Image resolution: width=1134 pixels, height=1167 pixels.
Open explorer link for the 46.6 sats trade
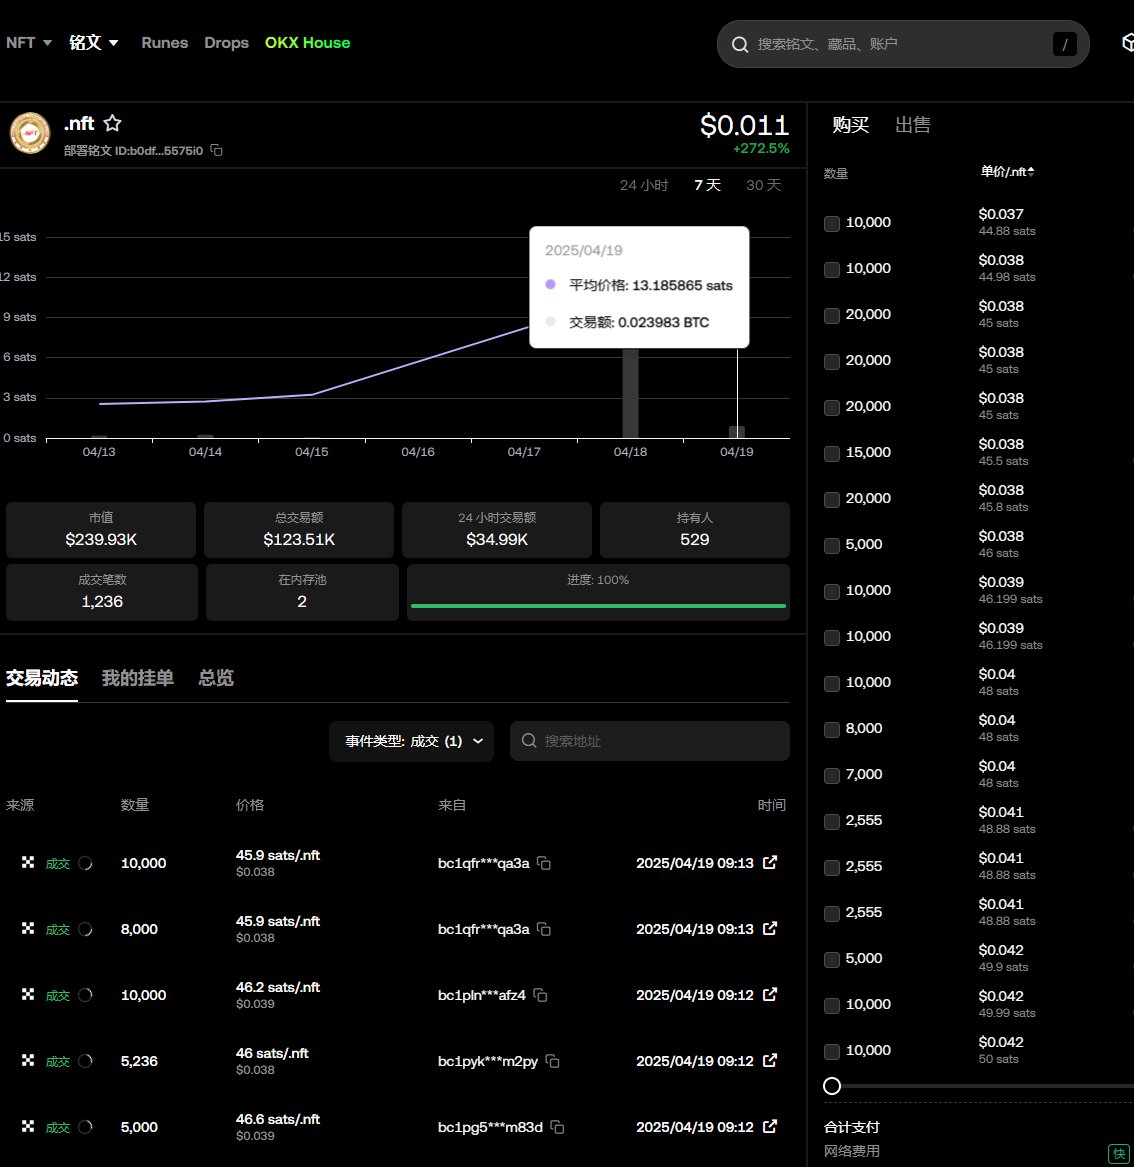pyautogui.click(x=770, y=1127)
